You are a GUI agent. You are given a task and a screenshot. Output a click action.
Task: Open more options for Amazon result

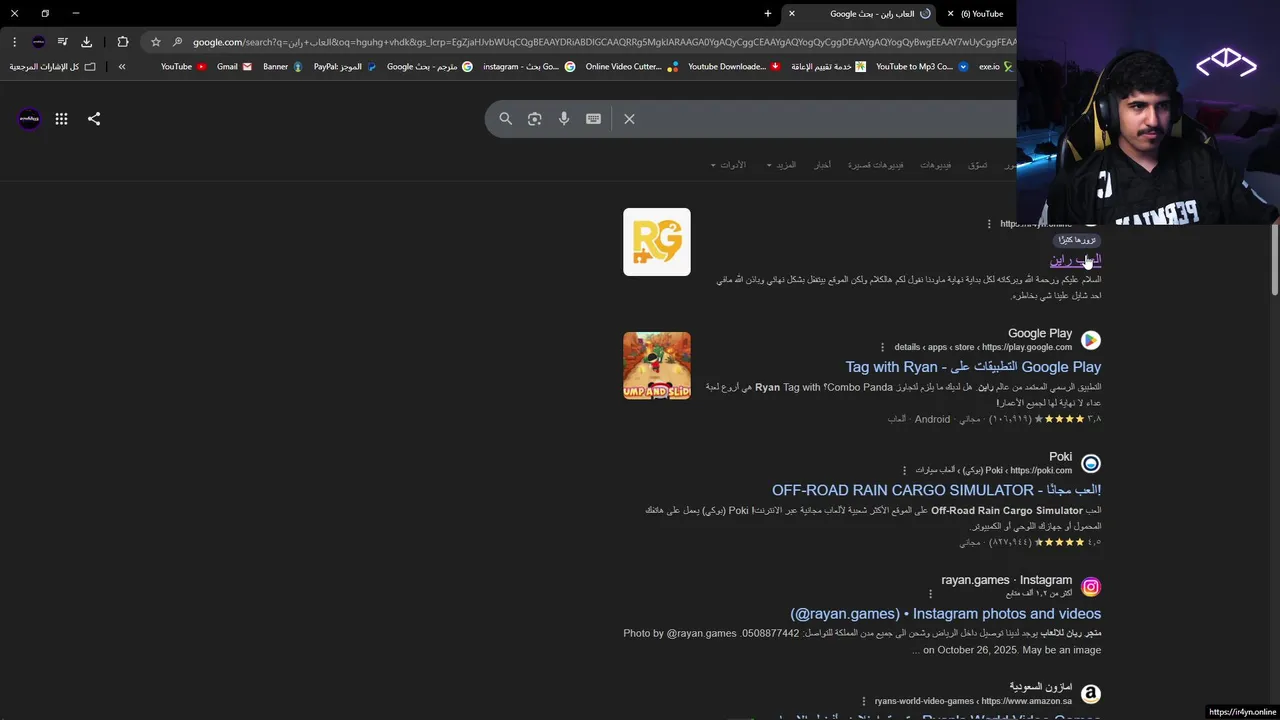point(863,701)
